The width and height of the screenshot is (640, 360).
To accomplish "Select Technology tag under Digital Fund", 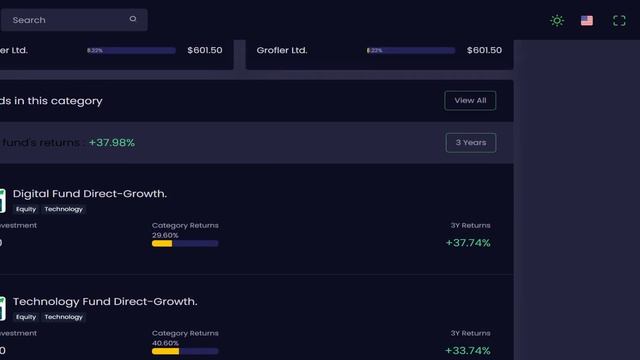I will click(64, 209).
